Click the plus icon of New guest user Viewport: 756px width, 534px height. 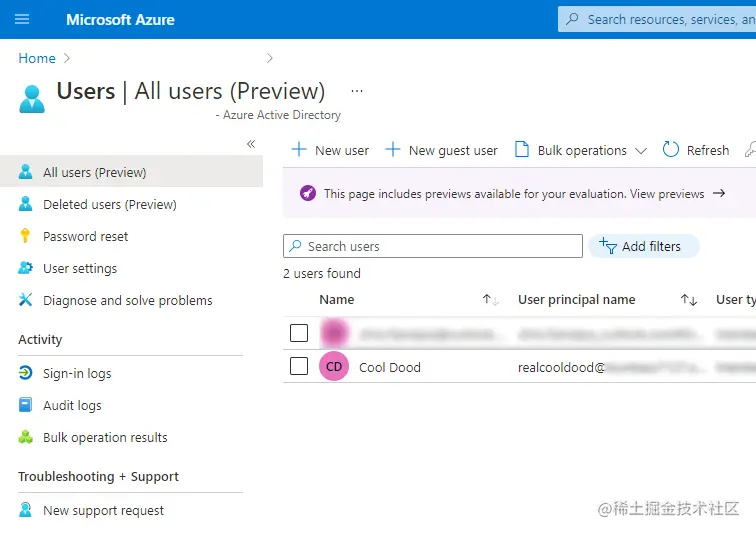click(392, 149)
